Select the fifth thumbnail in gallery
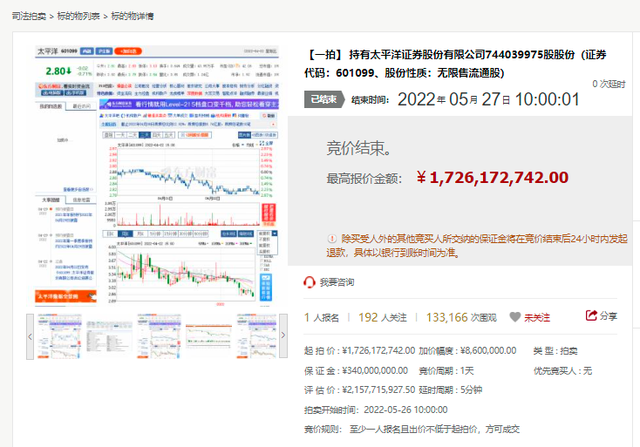The width and height of the screenshot is (640, 447). pos(256,336)
